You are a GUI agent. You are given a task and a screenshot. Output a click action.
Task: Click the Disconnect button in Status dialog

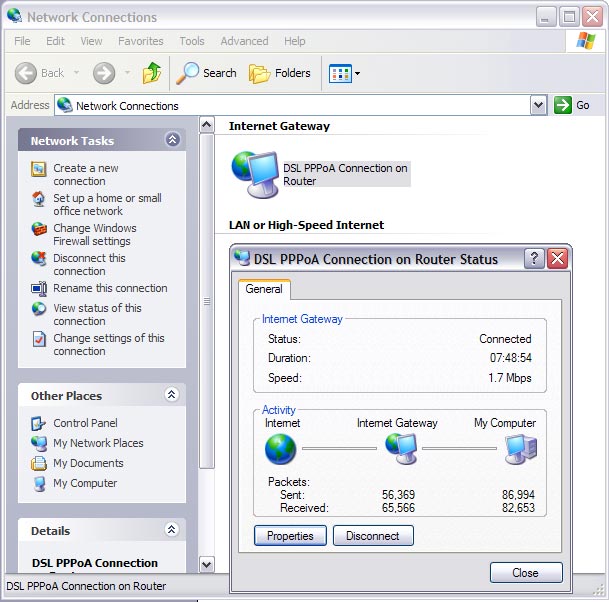point(373,536)
